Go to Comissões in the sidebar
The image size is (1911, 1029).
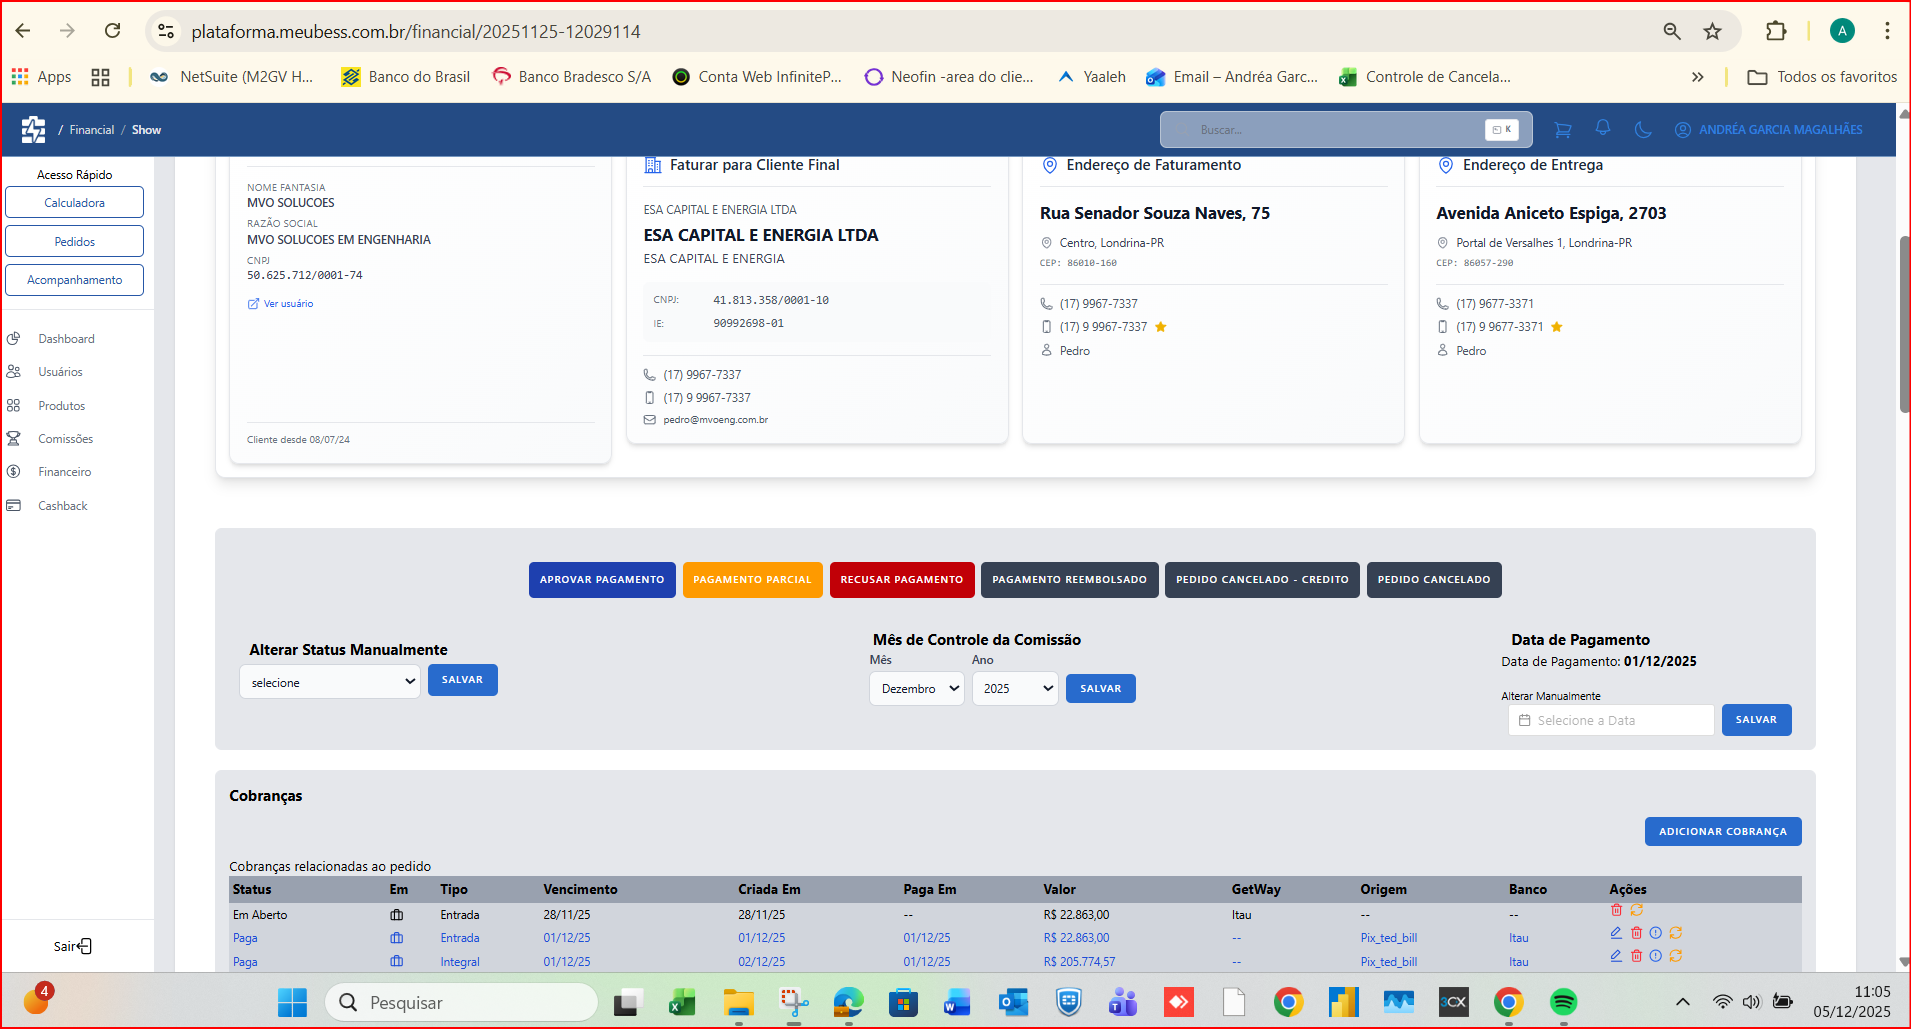[x=65, y=439]
